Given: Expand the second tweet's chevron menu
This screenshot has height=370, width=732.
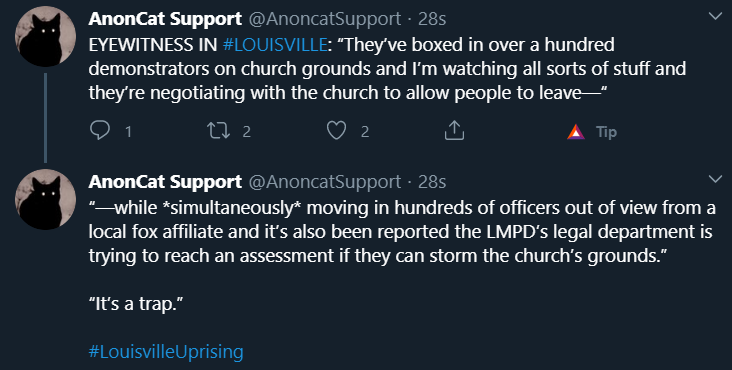Looking at the screenshot, I should point(715,179).
